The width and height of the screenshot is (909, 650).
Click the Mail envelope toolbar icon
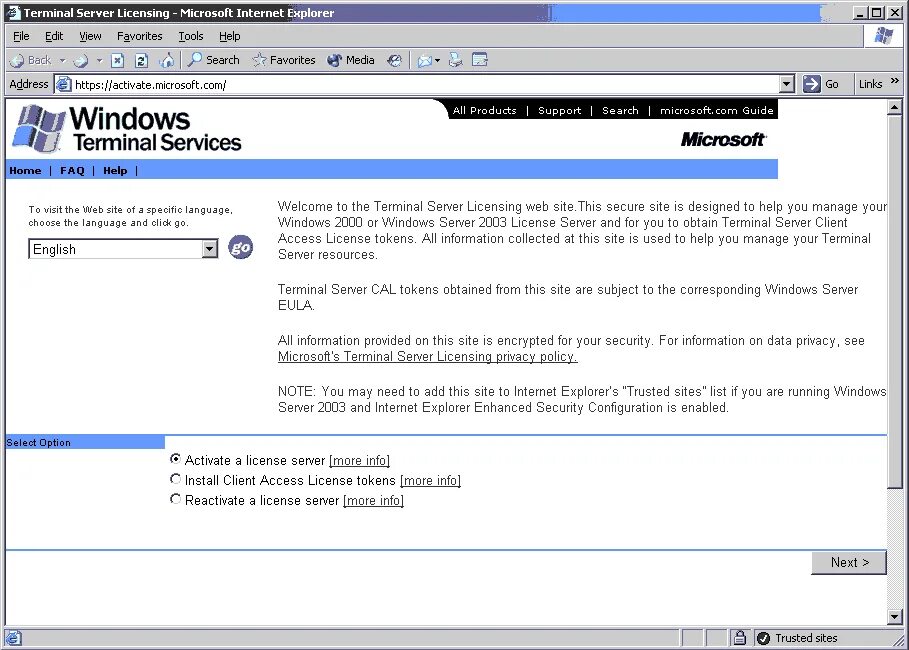pos(425,60)
